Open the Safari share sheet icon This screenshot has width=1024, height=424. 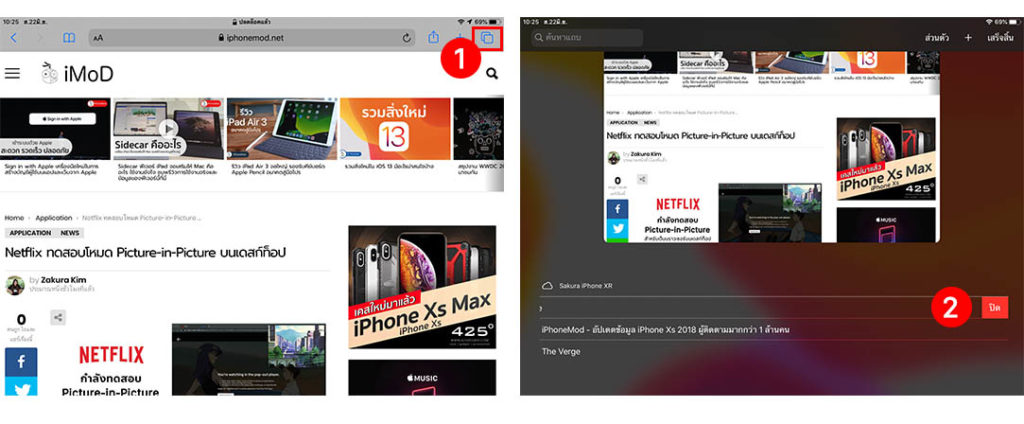(434, 37)
